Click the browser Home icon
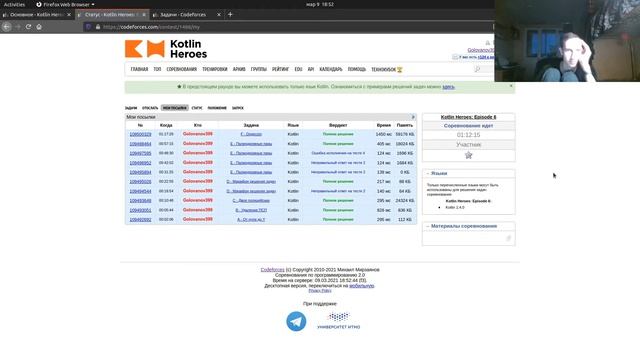The height and width of the screenshot is (360, 640). (x=39, y=27)
